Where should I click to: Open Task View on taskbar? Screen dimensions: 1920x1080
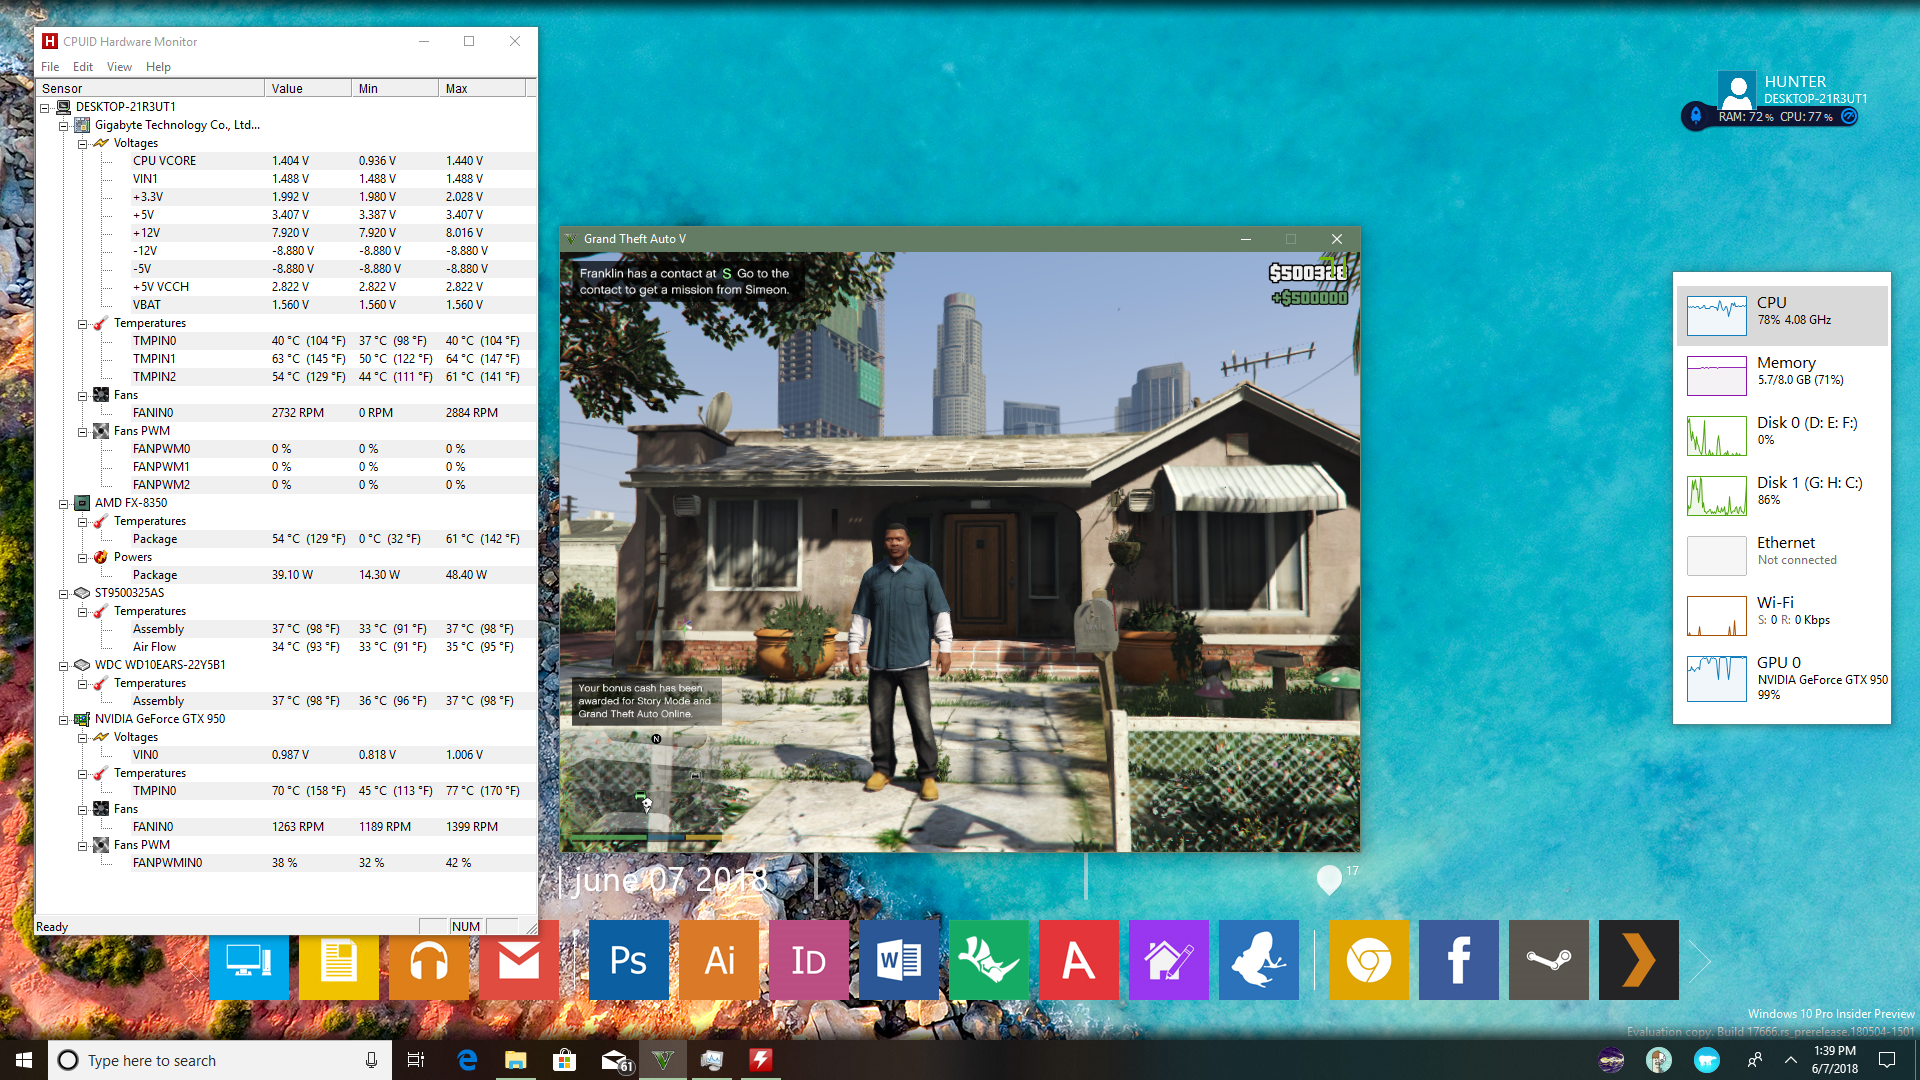(416, 1060)
